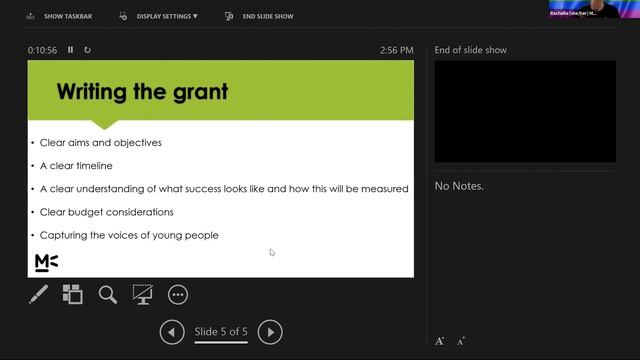Image resolution: width=640 pixels, height=360 pixels.
Task: Click 'Capturing the voices of young people'
Action: (129, 236)
